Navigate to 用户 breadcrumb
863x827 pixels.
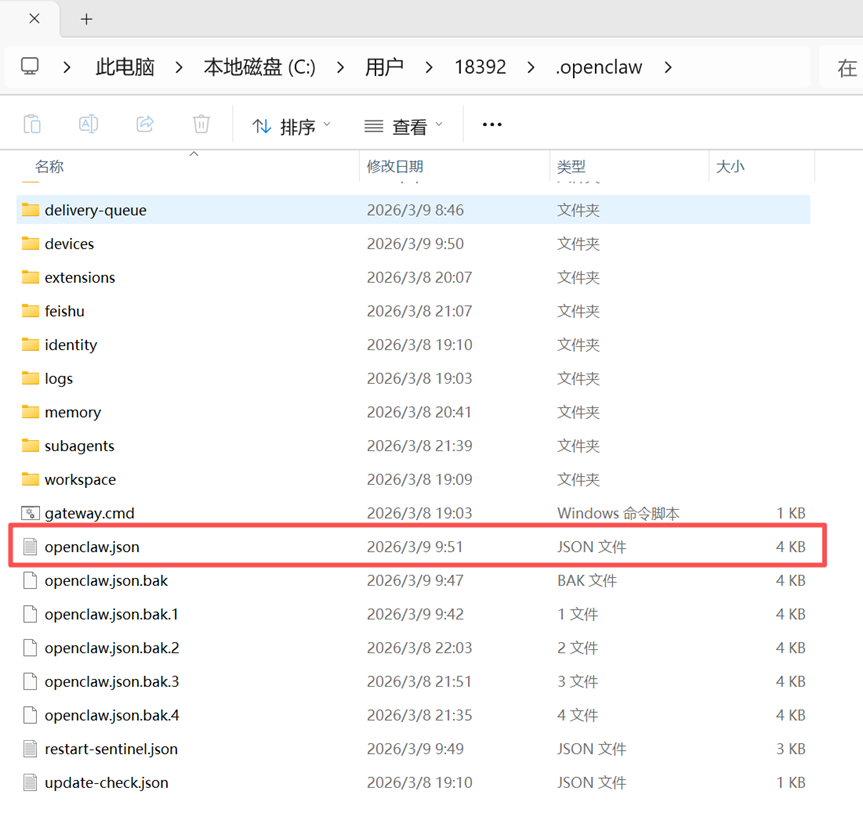[x=384, y=67]
